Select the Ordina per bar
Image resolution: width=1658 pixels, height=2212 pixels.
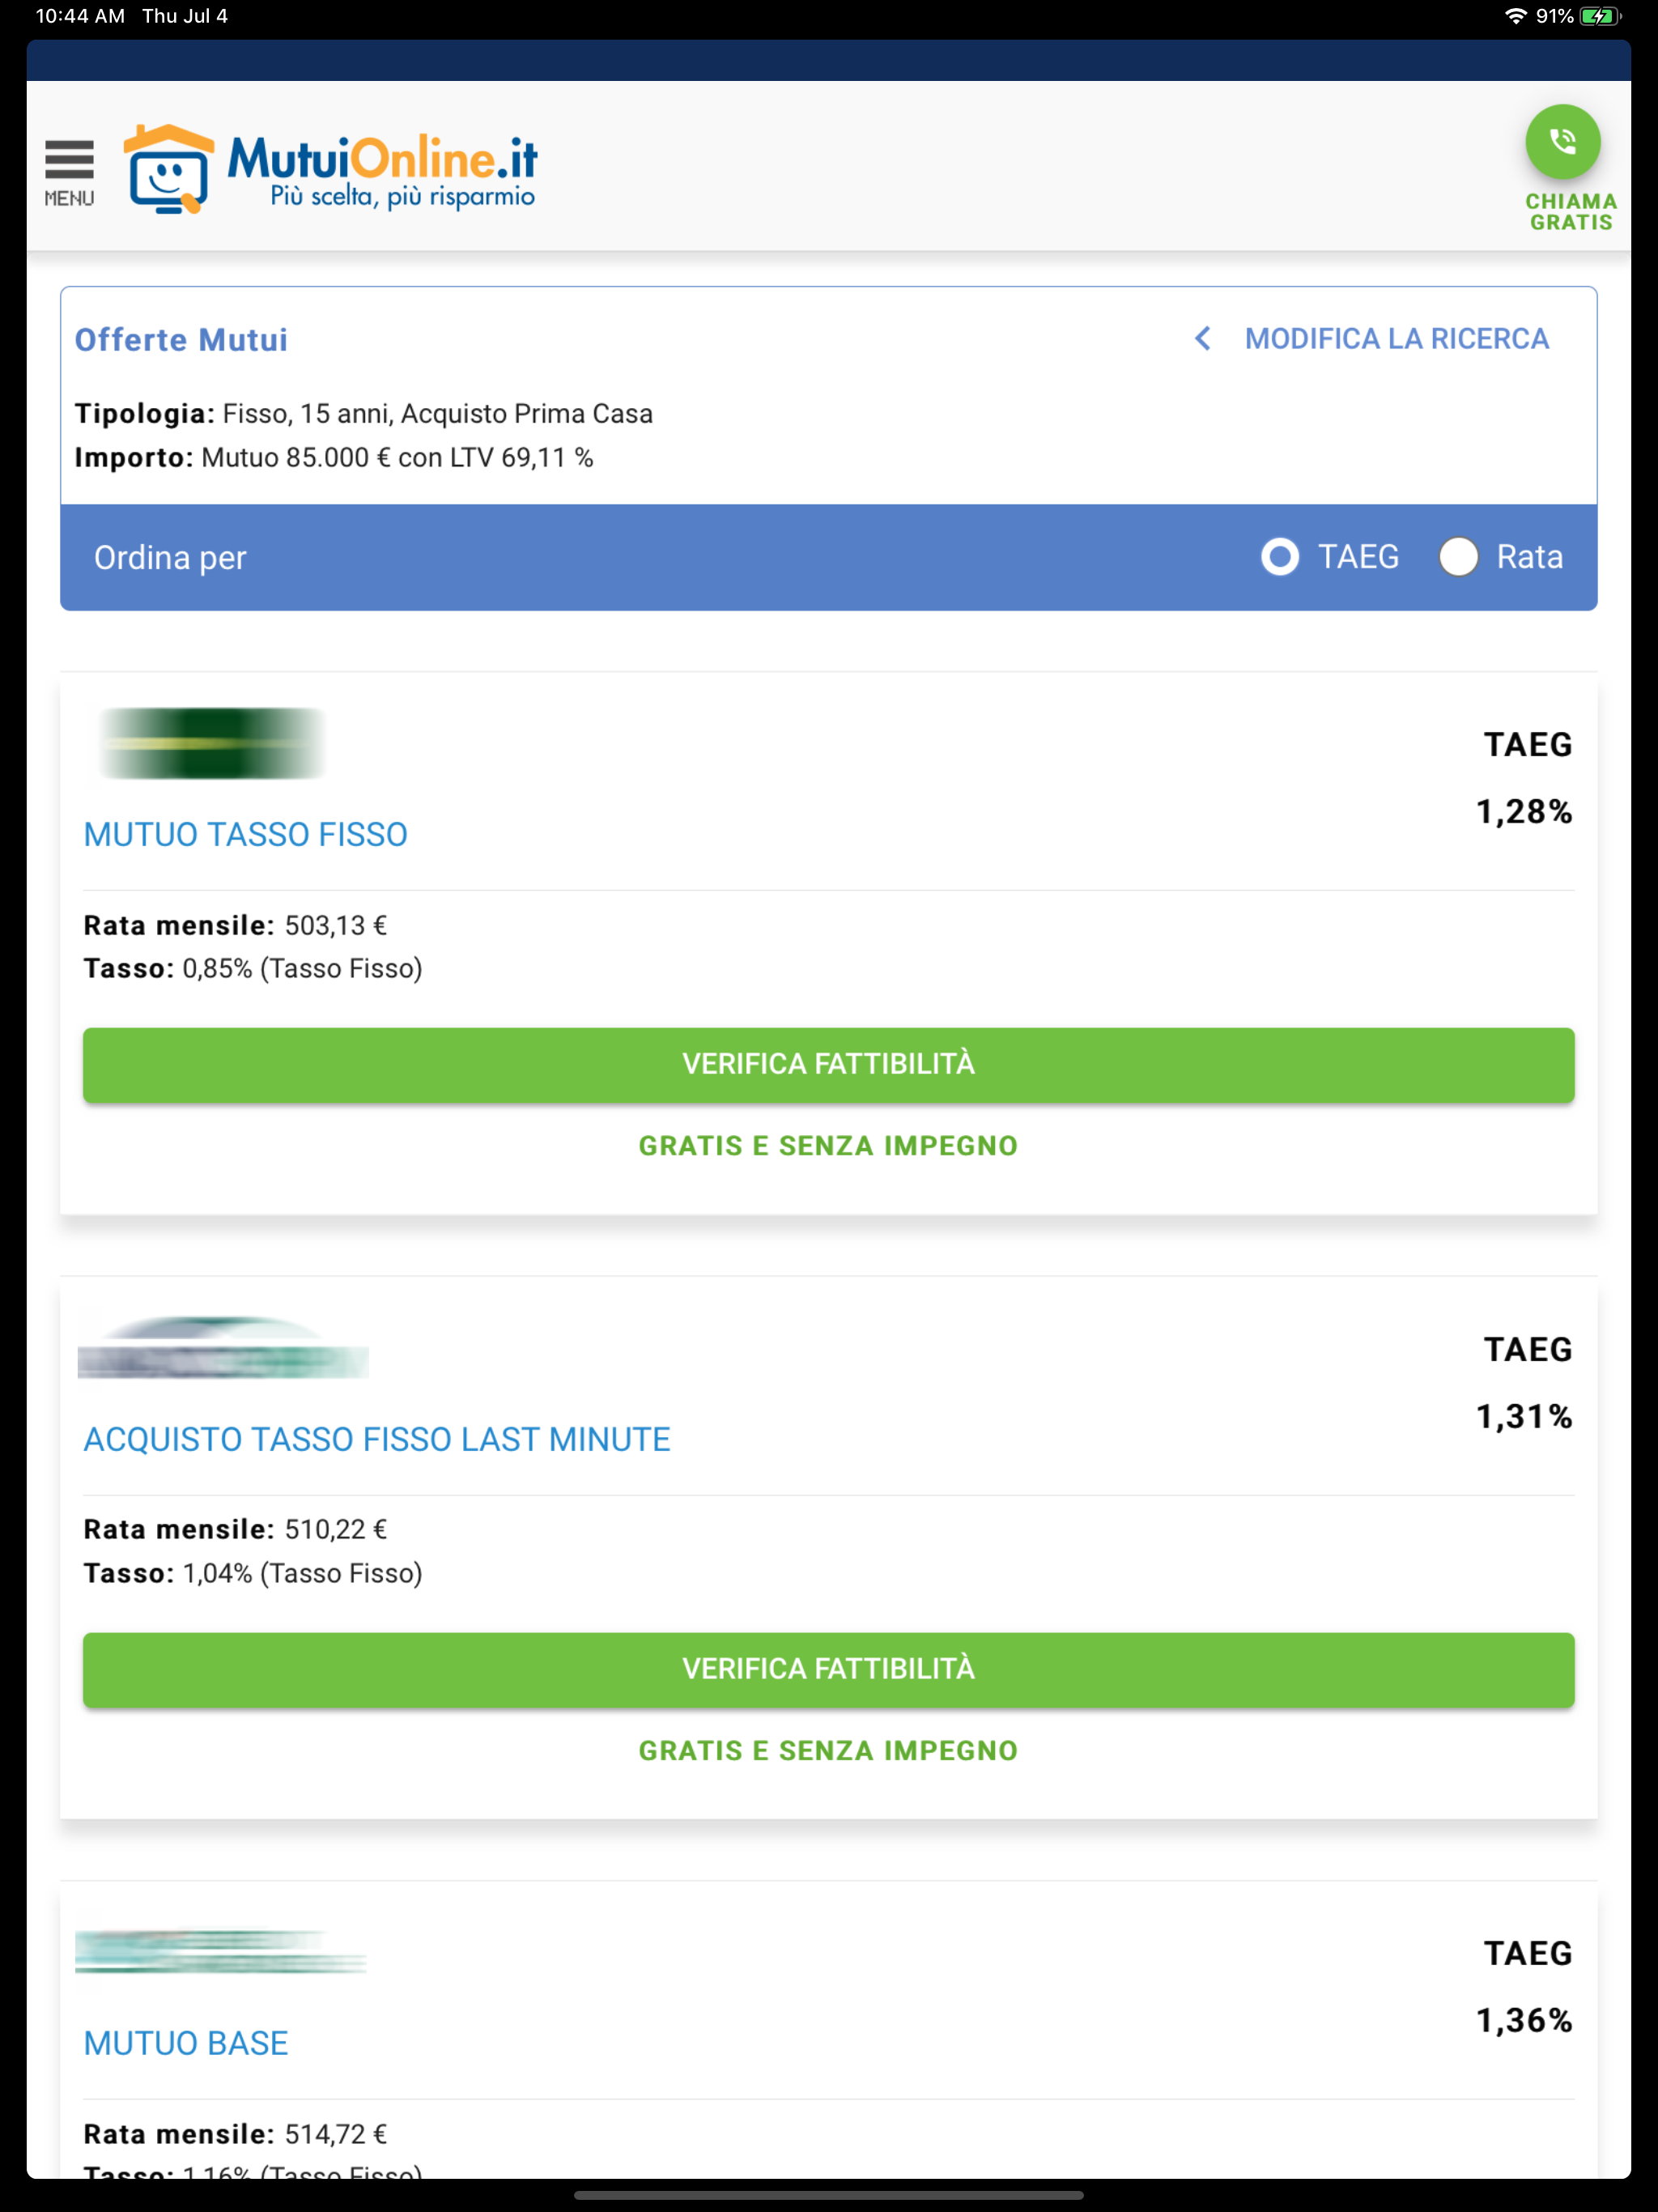pyautogui.click(x=170, y=557)
